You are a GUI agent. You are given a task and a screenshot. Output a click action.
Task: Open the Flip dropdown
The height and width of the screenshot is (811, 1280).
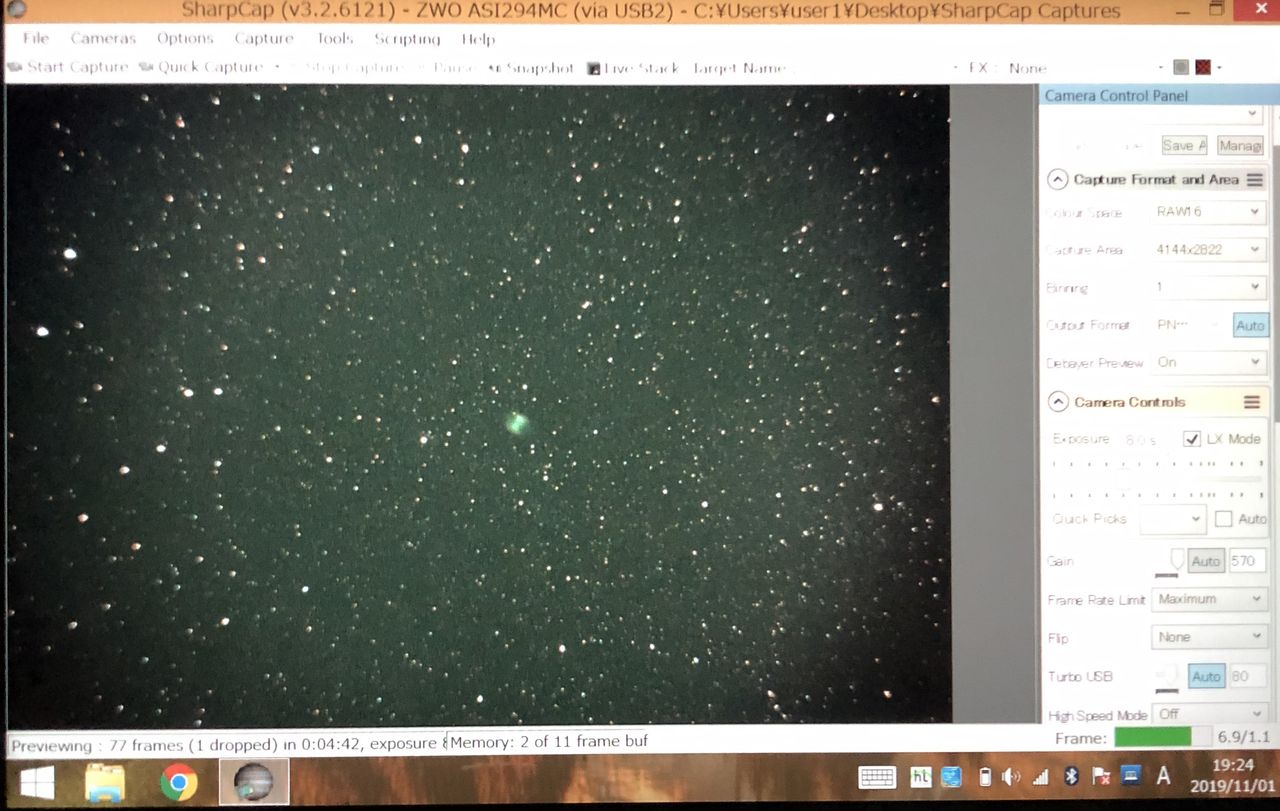[x=1208, y=637]
